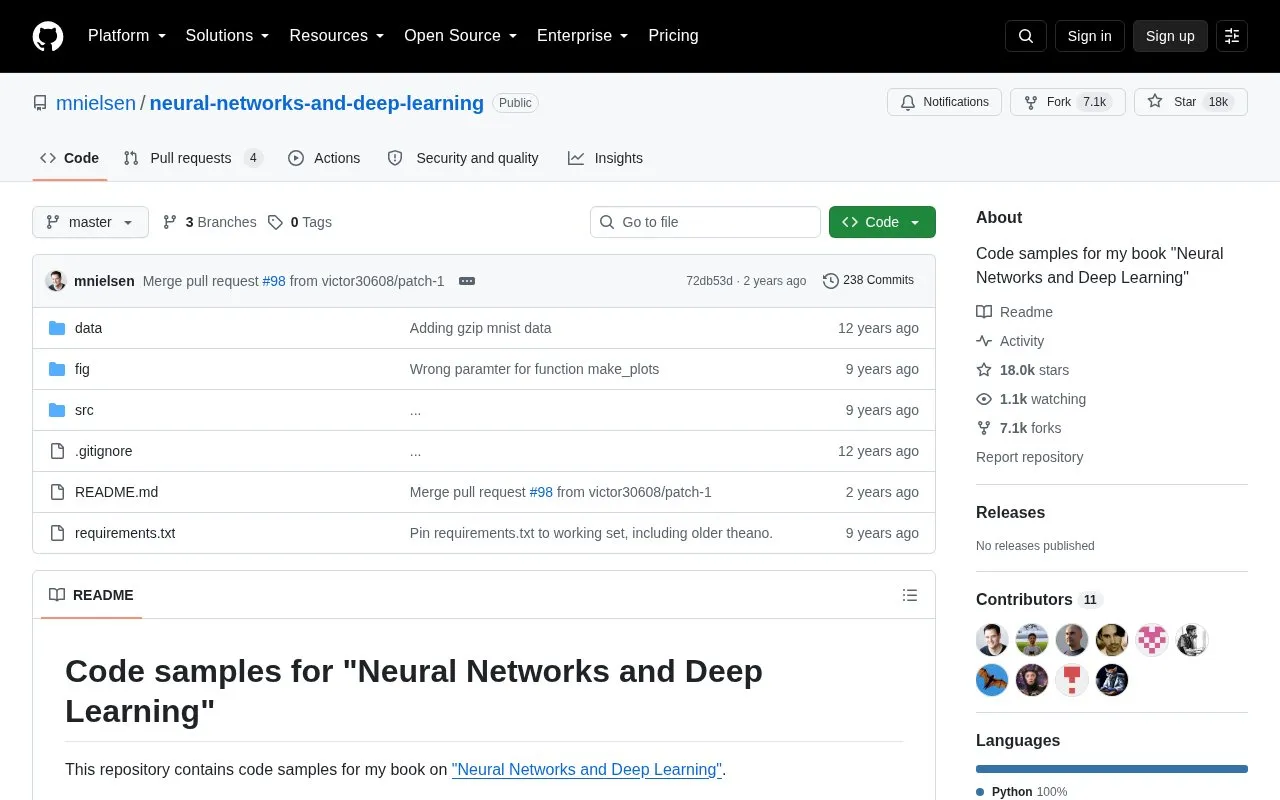
Task: Open the README.md file
Action: [x=116, y=492]
